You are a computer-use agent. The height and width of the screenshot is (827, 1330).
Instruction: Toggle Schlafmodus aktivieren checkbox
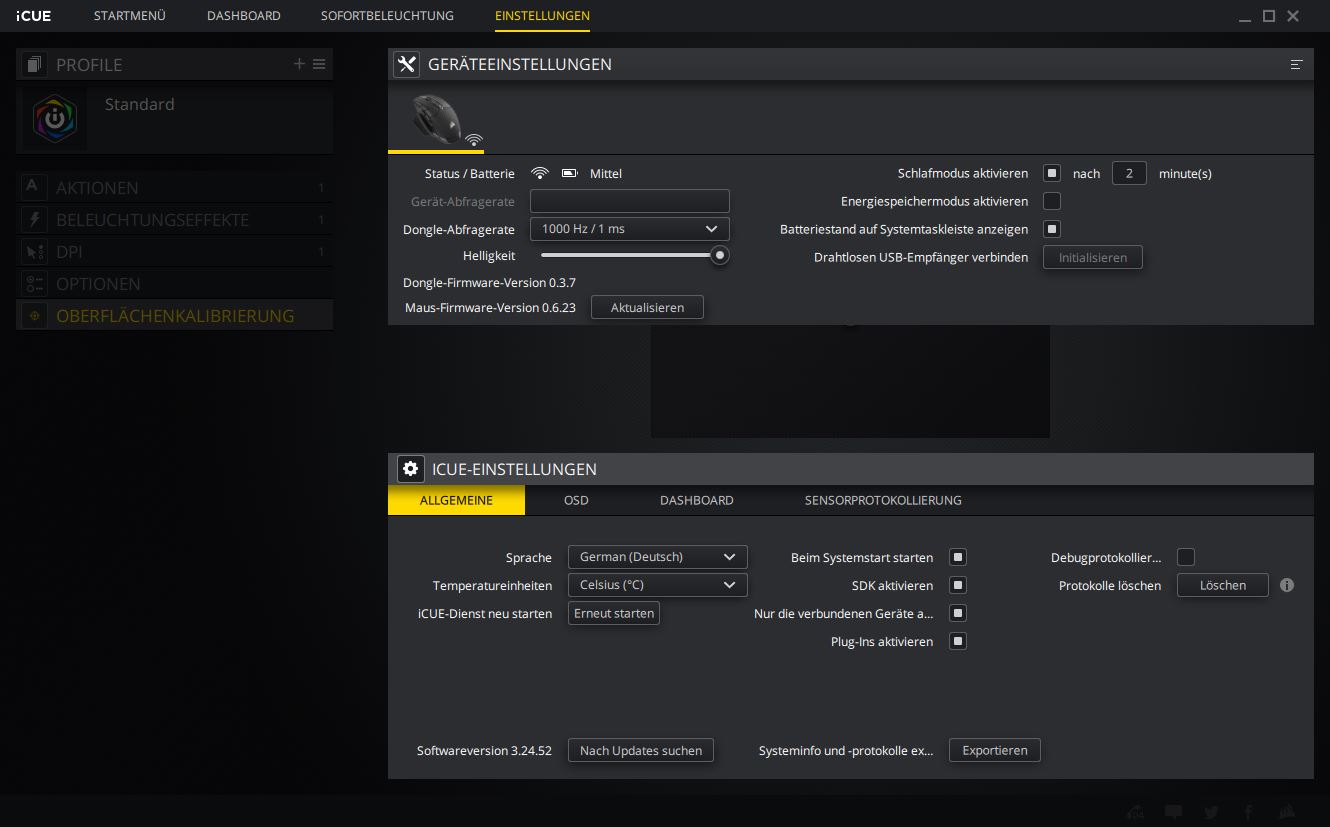point(1052,173)
